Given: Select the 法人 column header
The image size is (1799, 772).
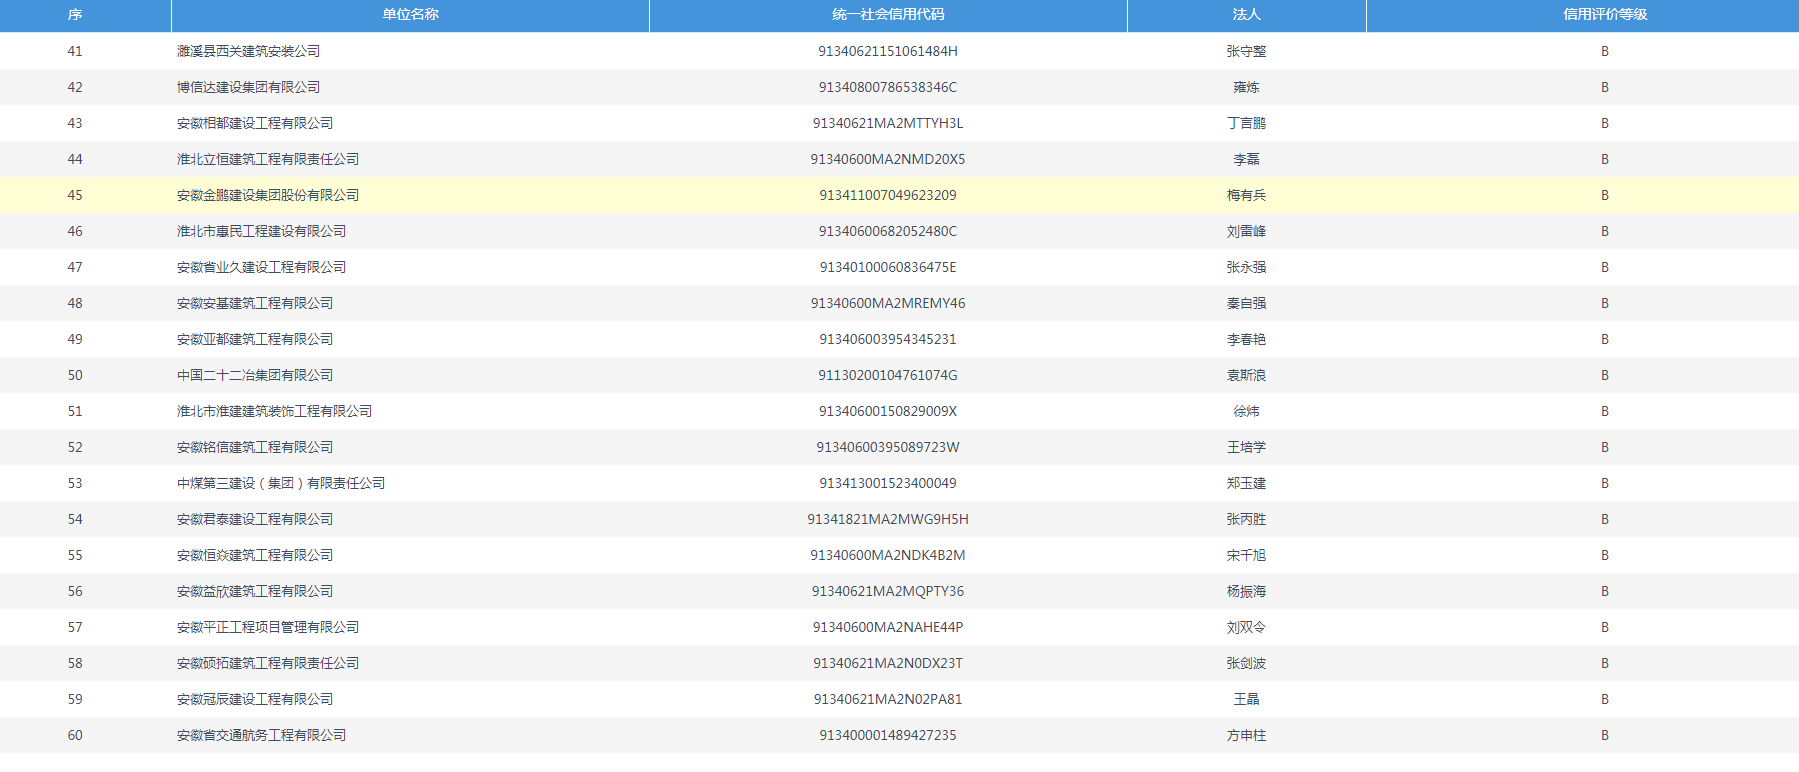Looking at the screenshot, I should (1246, 15).
